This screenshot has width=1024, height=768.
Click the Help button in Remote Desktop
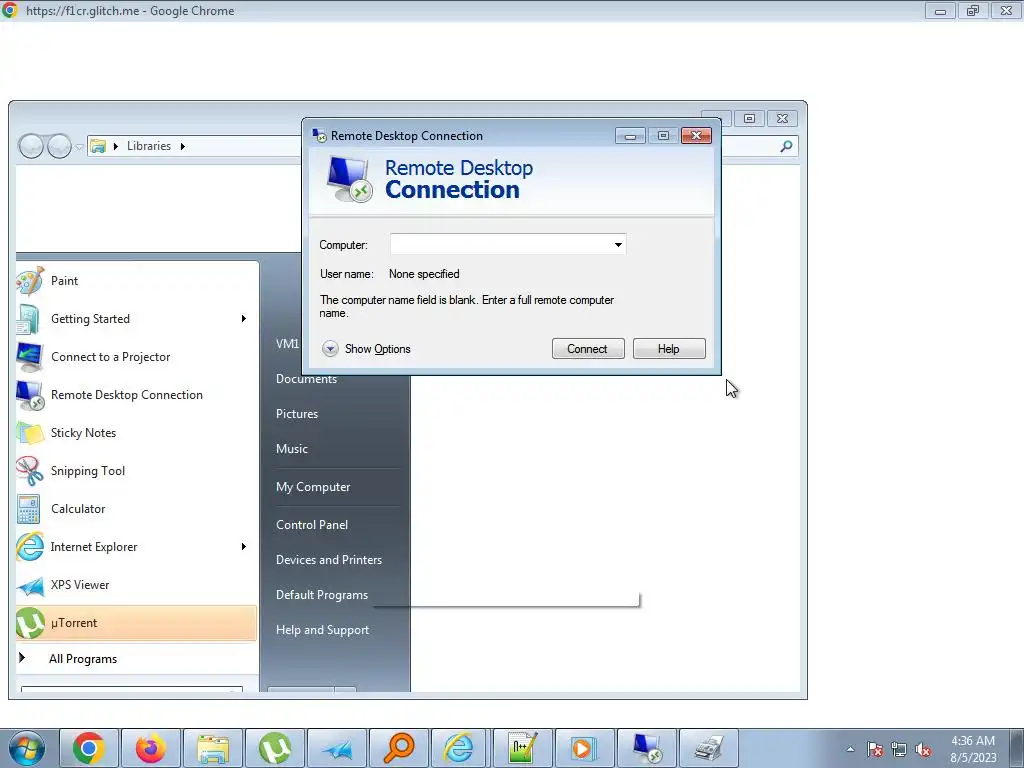pos(669,349)
